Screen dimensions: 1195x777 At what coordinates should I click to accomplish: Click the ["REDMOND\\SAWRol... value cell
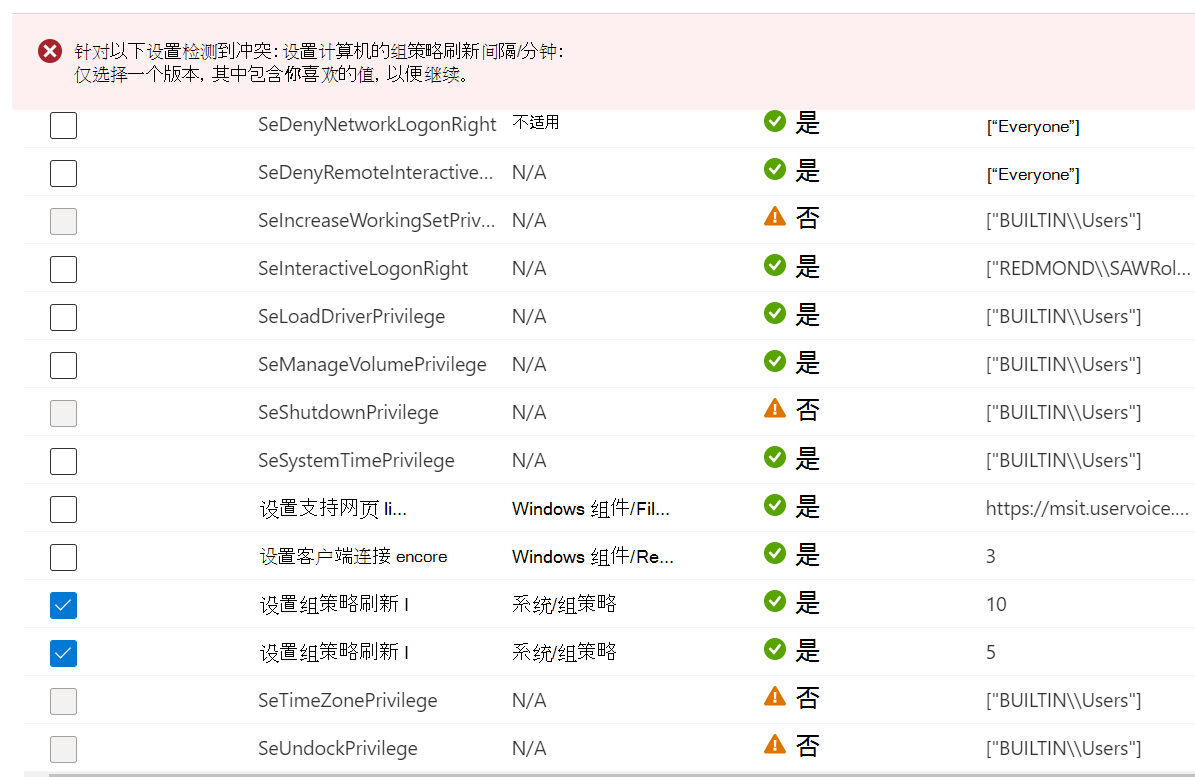tap(1088, 268)
